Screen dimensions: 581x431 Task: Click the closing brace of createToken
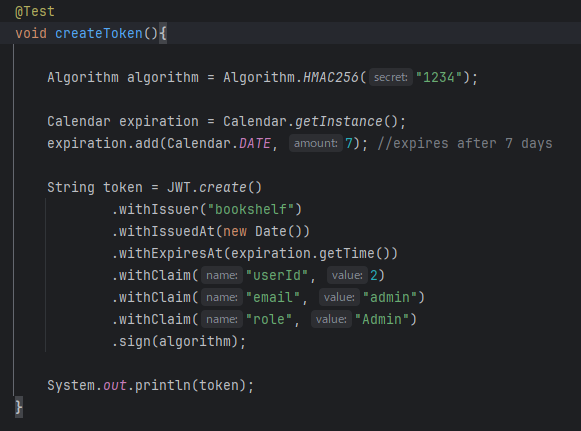[x=19, y=407]
